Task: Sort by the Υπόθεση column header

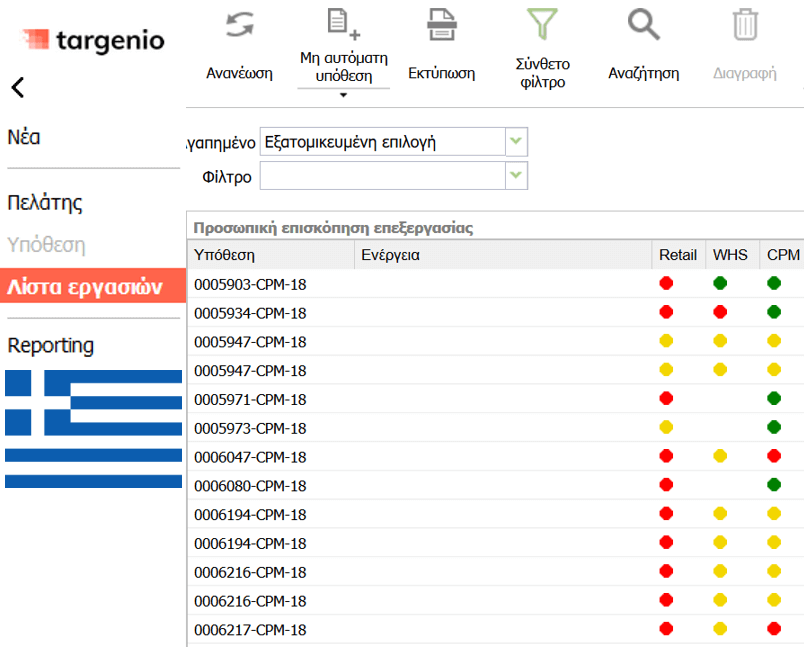Action: [x=224, y=255]
